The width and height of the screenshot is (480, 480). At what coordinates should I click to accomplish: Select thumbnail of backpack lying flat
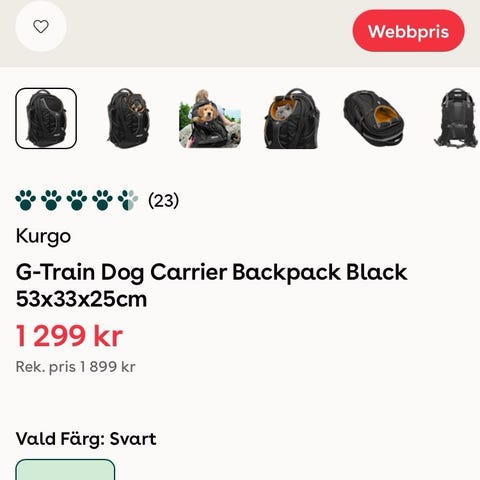[x=374, y=118]
